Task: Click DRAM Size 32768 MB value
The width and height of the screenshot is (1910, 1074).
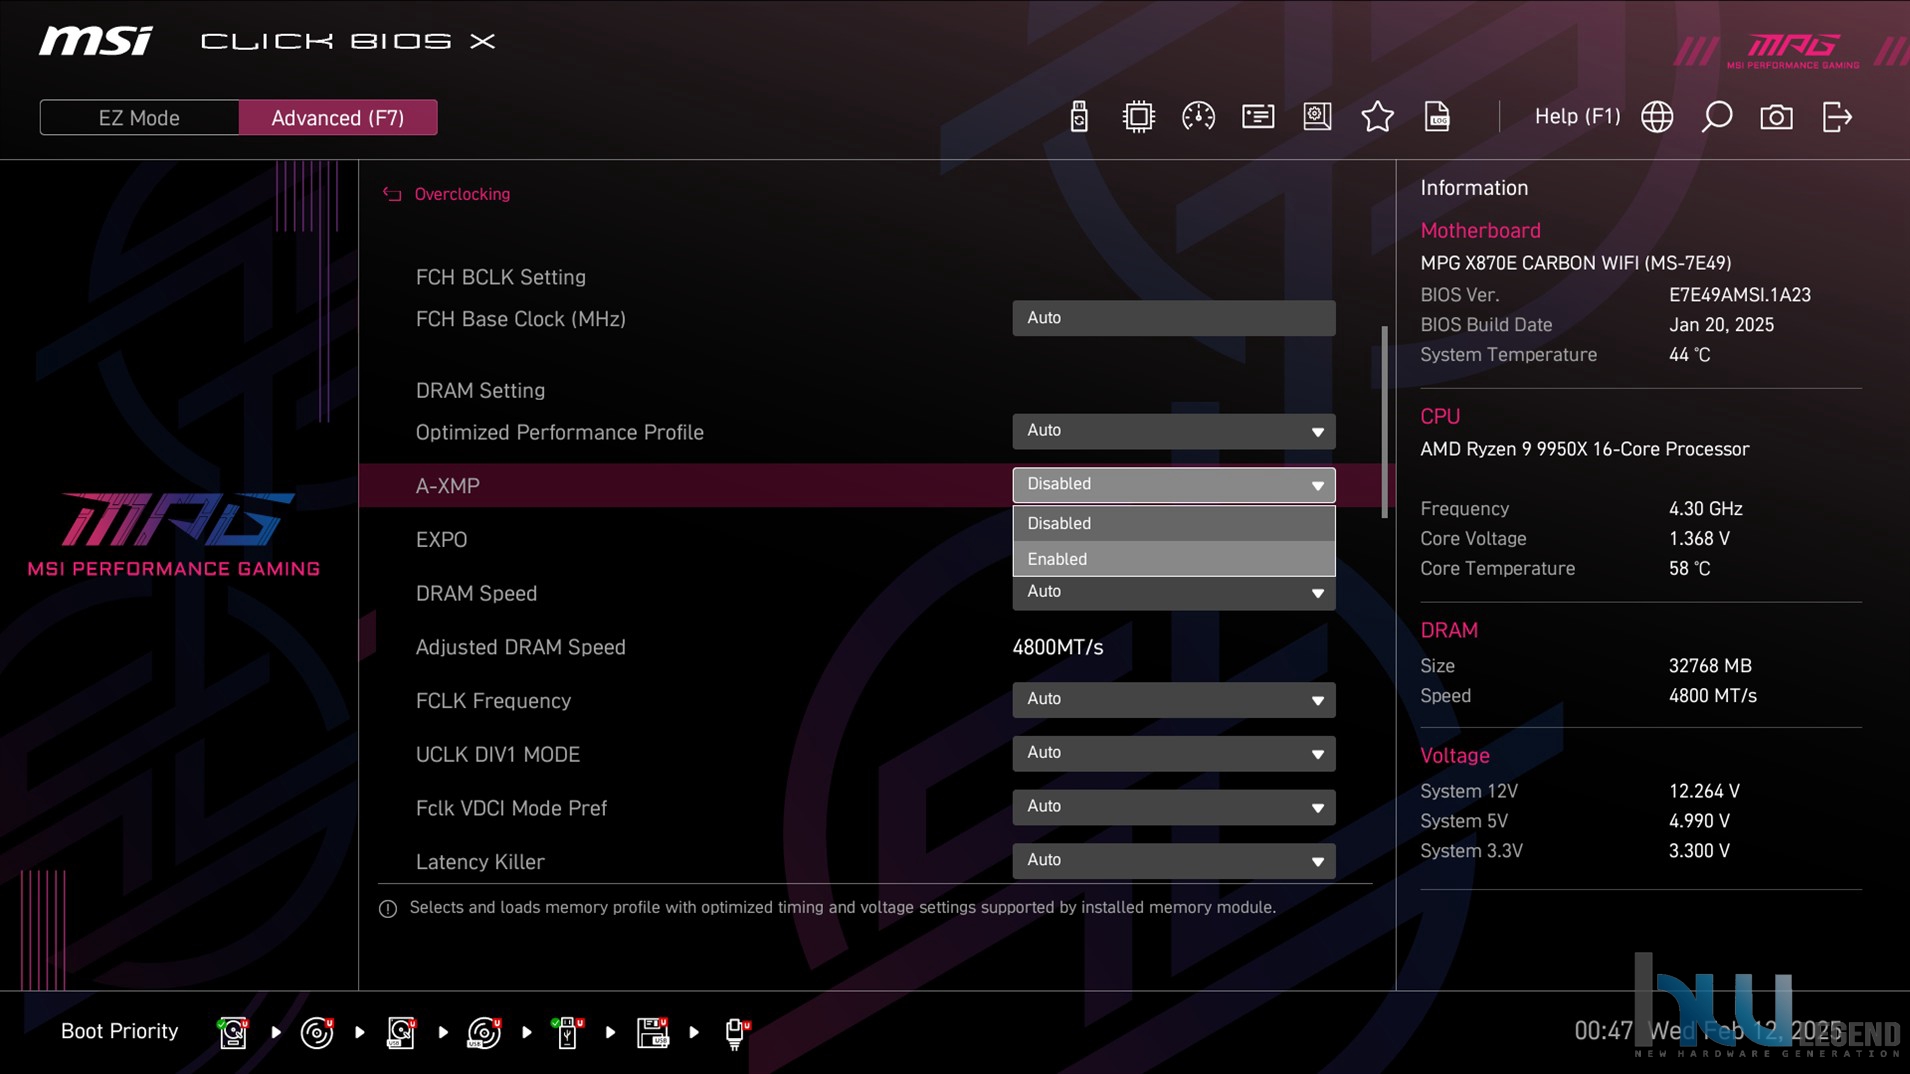Action: [1710, 666]
